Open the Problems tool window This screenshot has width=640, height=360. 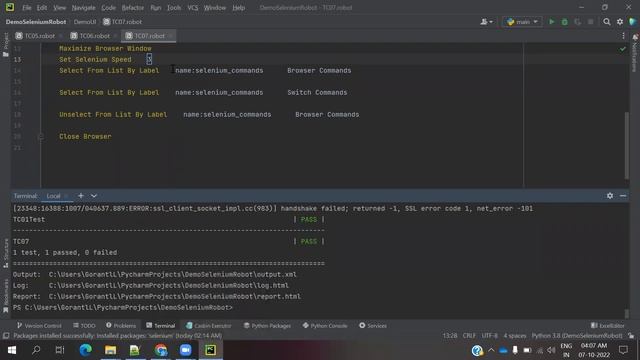click(121, 326)
